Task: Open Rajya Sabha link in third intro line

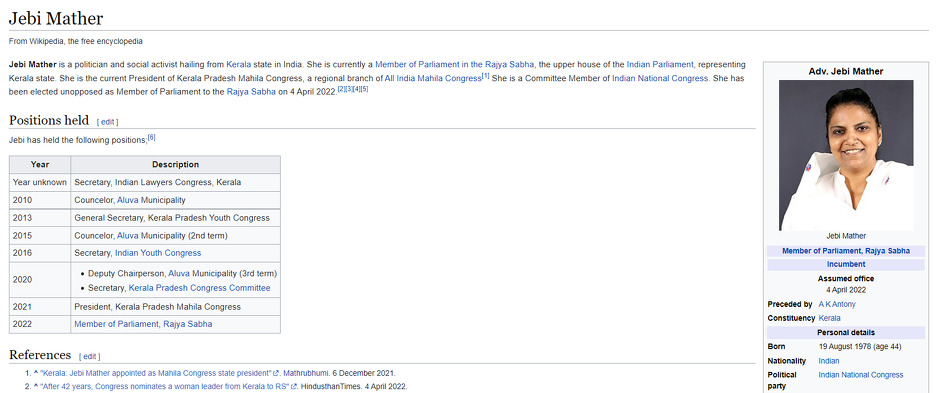Action: click(x=251, y=92)
